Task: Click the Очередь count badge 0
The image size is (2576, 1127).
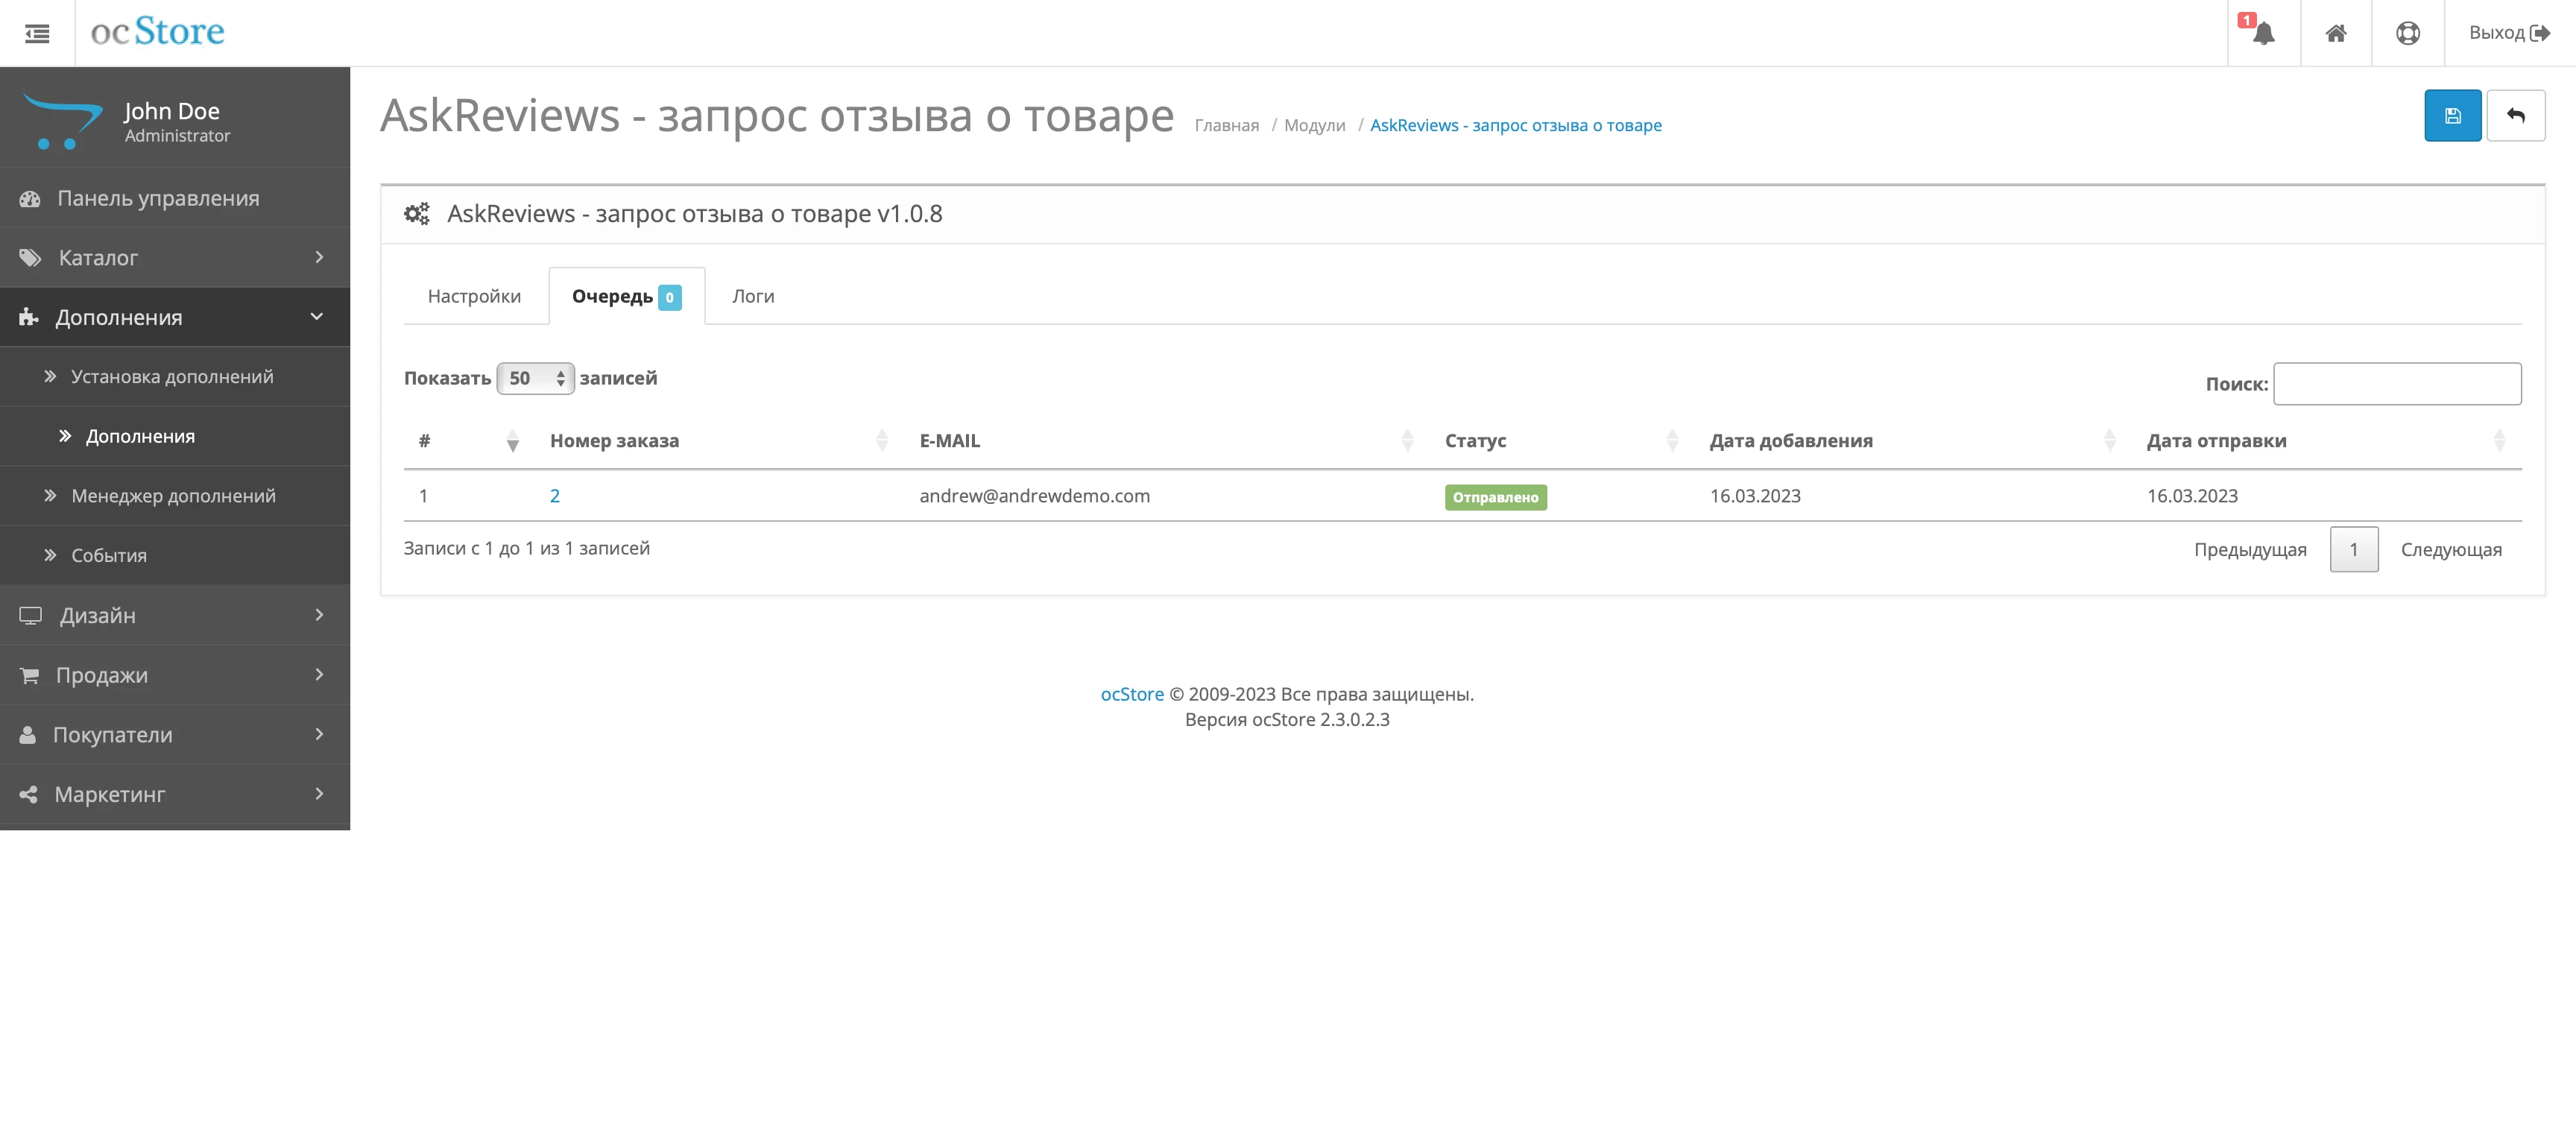Action: pos(670,297)
